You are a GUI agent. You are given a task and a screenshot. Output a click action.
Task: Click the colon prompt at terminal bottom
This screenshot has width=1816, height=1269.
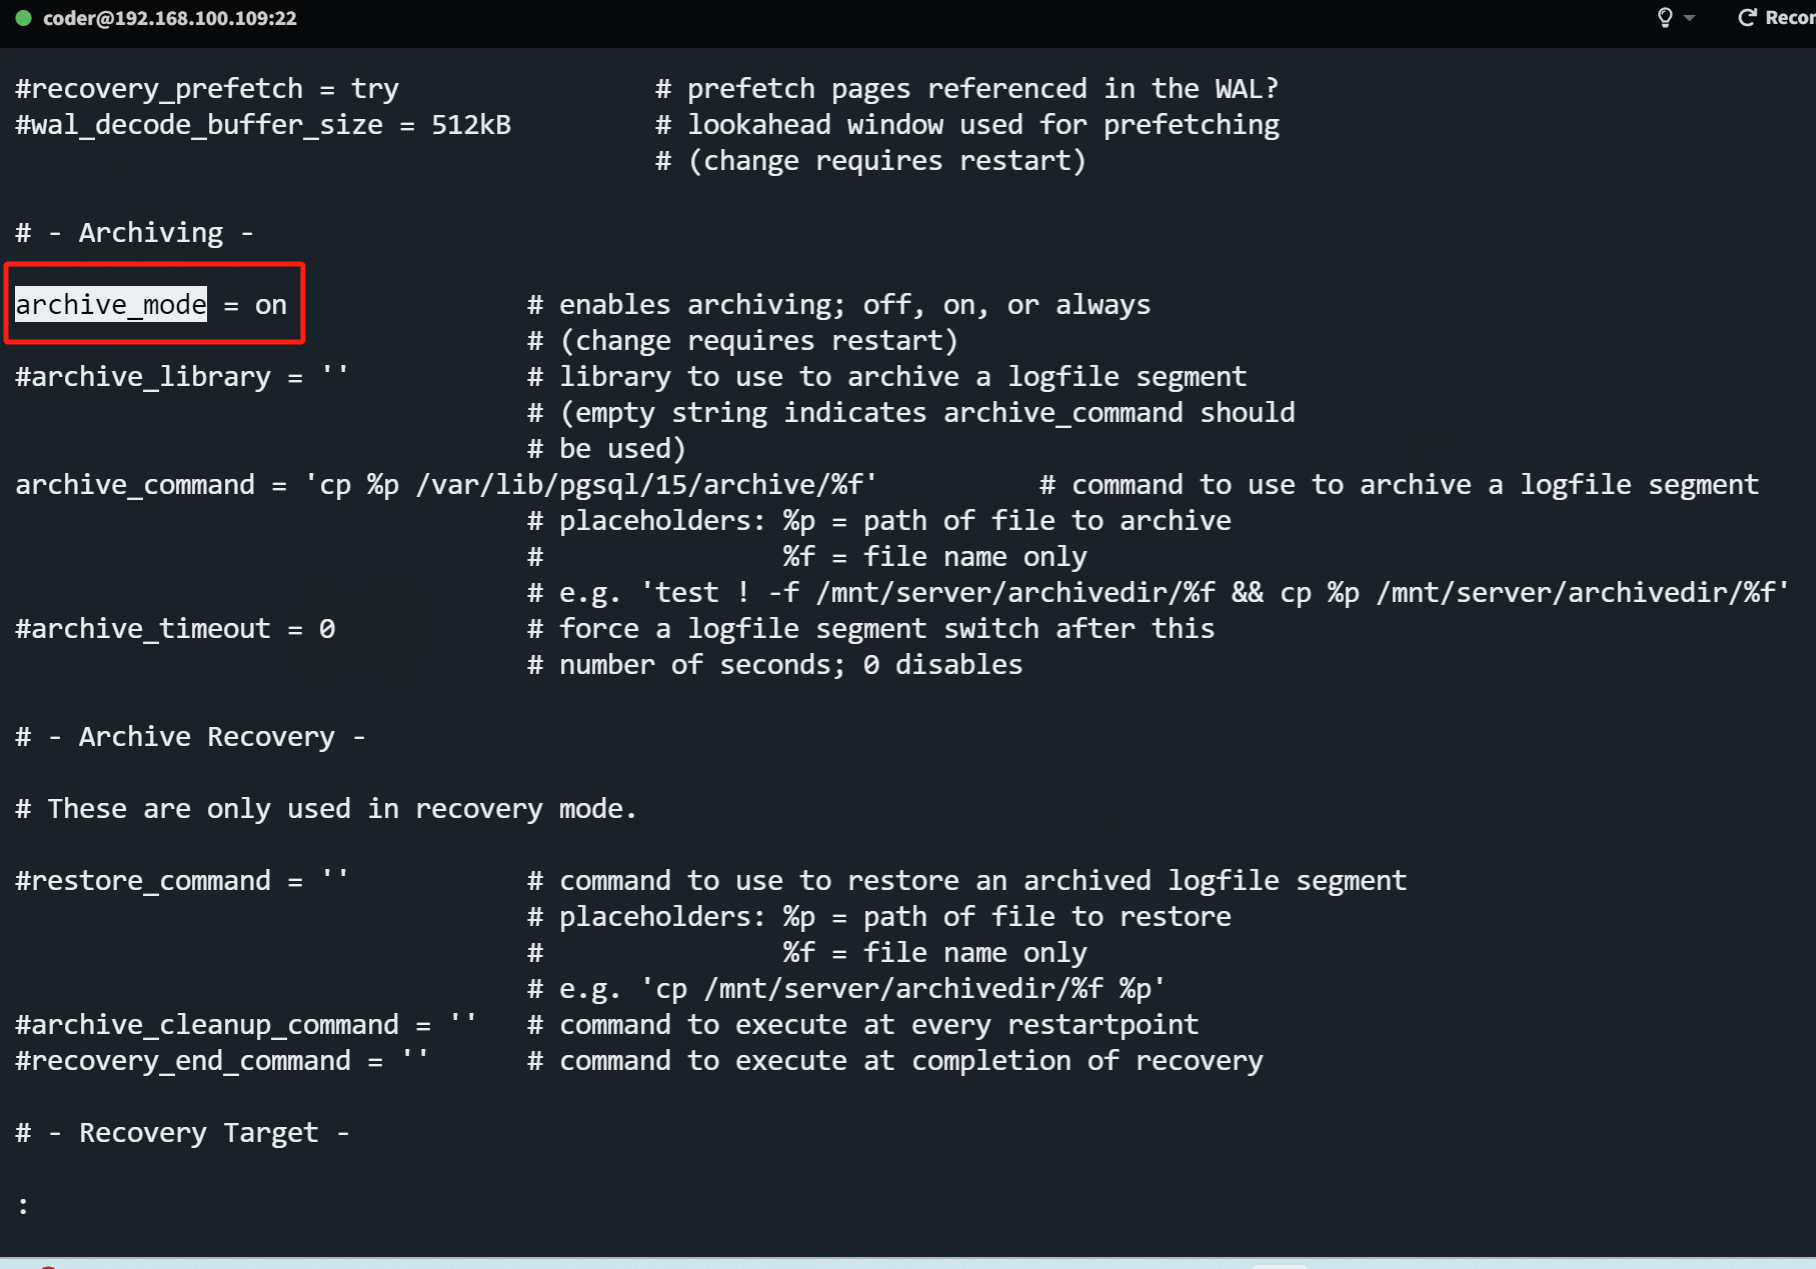click(23, 1205)
